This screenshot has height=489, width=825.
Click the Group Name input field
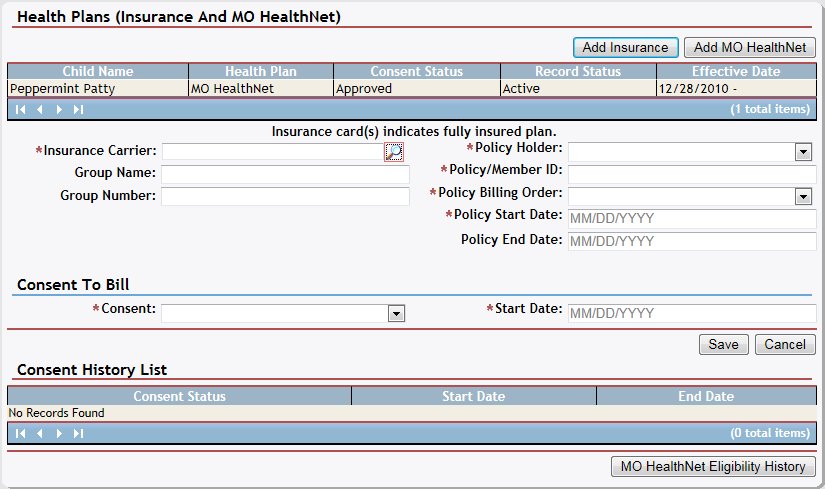tap(285, 174)
